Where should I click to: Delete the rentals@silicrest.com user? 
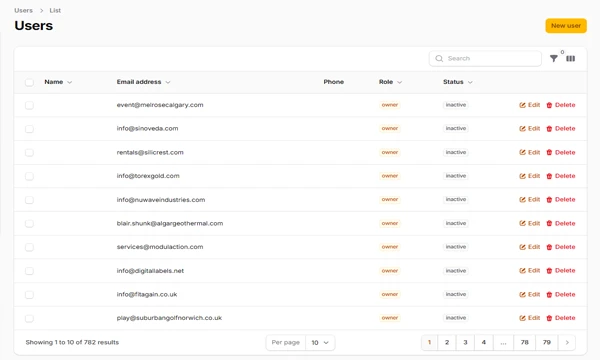561,152
